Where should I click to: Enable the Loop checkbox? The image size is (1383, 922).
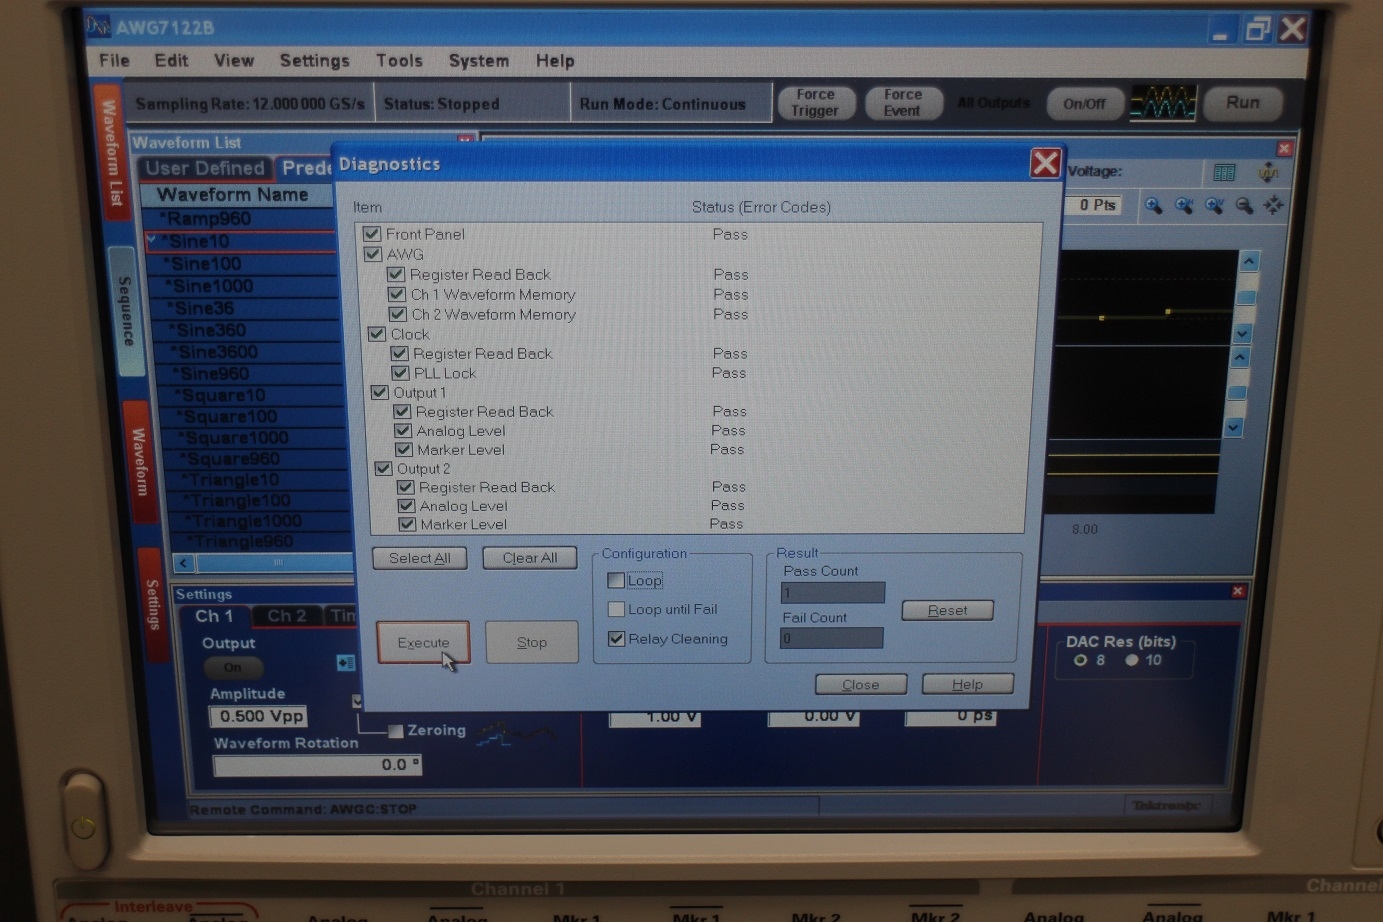pyautogui.click(x=616, y=580)
